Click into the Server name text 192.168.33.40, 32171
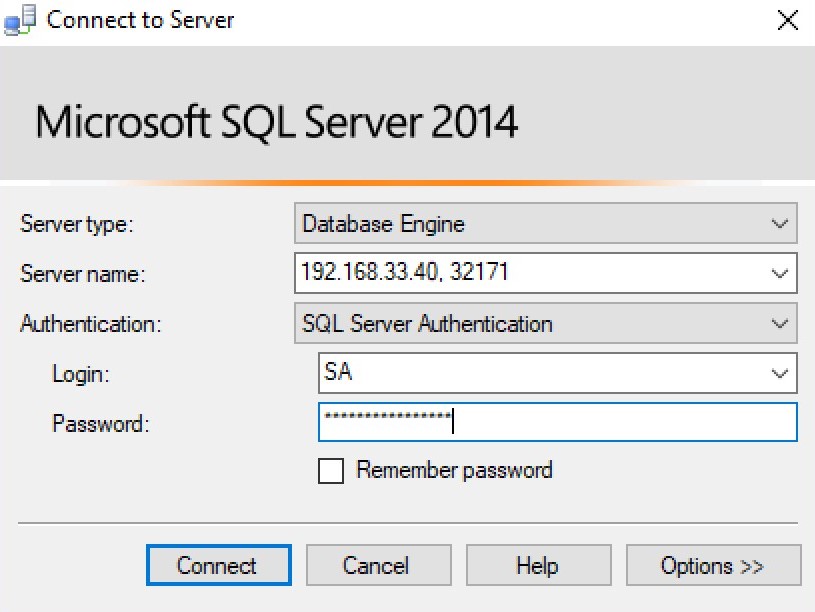This screenshot has height=612, width=815. (x=404, y=272)
